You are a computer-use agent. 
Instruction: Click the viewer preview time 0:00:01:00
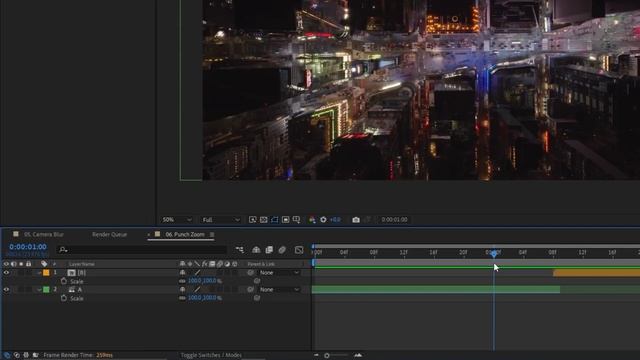pos(394,220)
